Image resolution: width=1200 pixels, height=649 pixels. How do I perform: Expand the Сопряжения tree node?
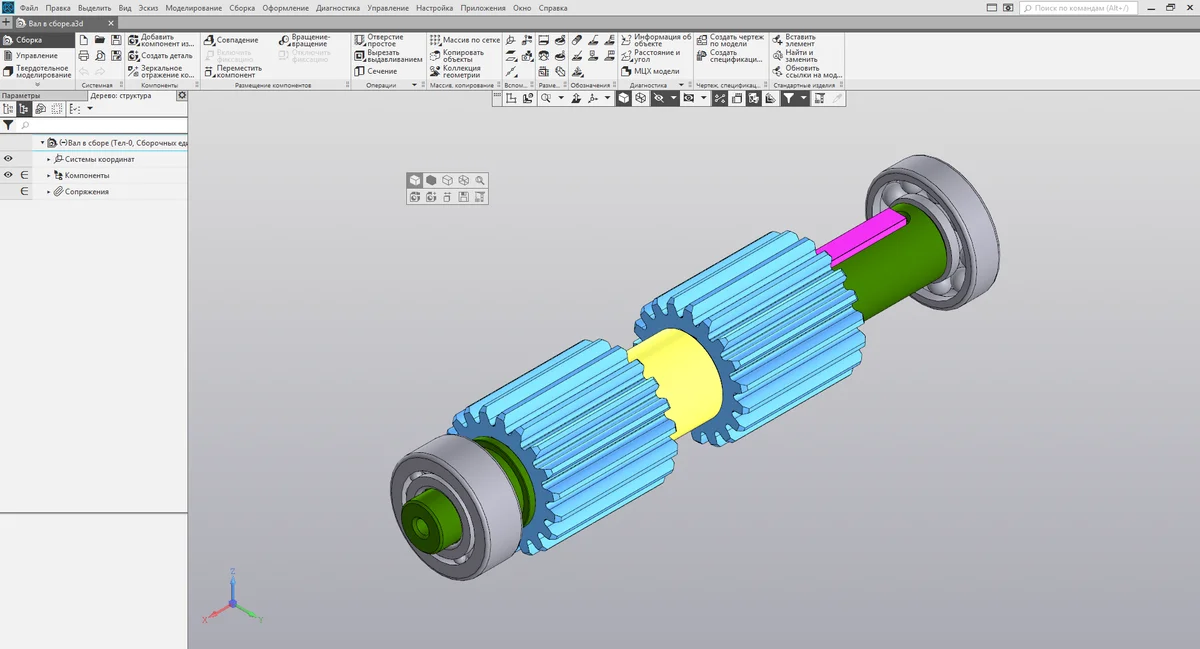point(48,191)
